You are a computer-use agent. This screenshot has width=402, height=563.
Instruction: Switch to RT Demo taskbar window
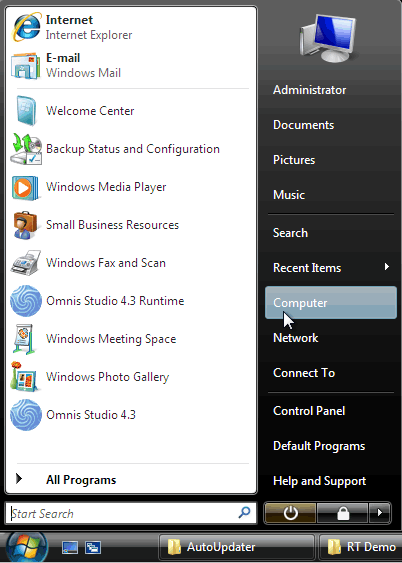coord(360,547)
